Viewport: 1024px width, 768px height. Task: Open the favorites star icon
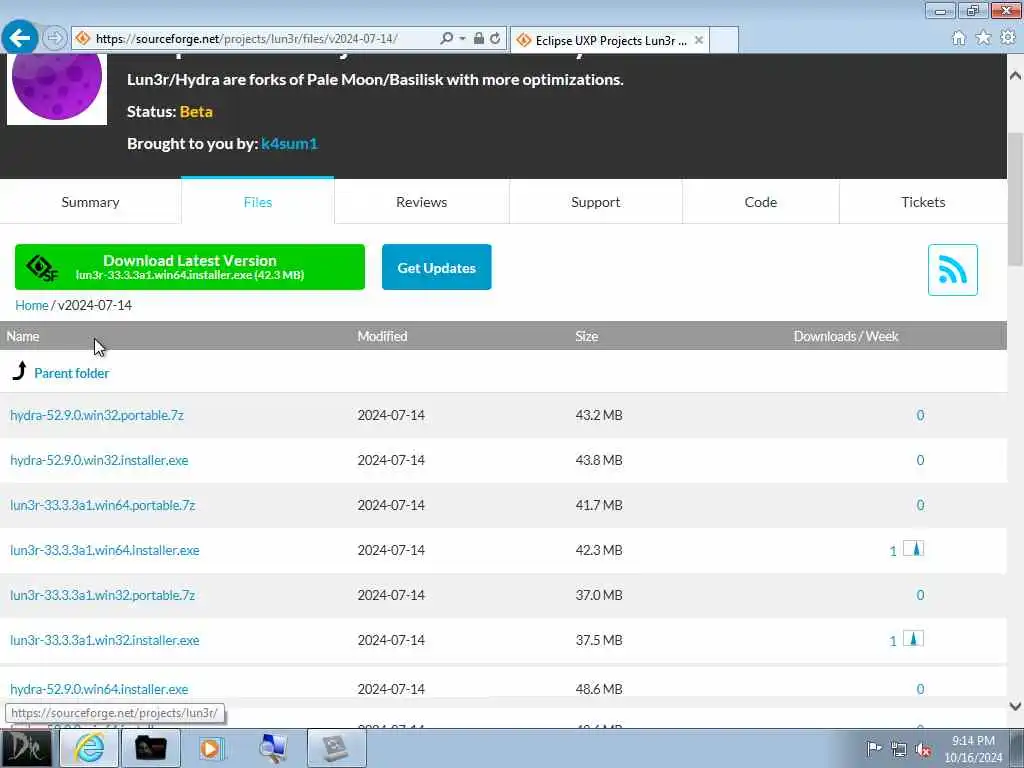(x=983, y=38)
